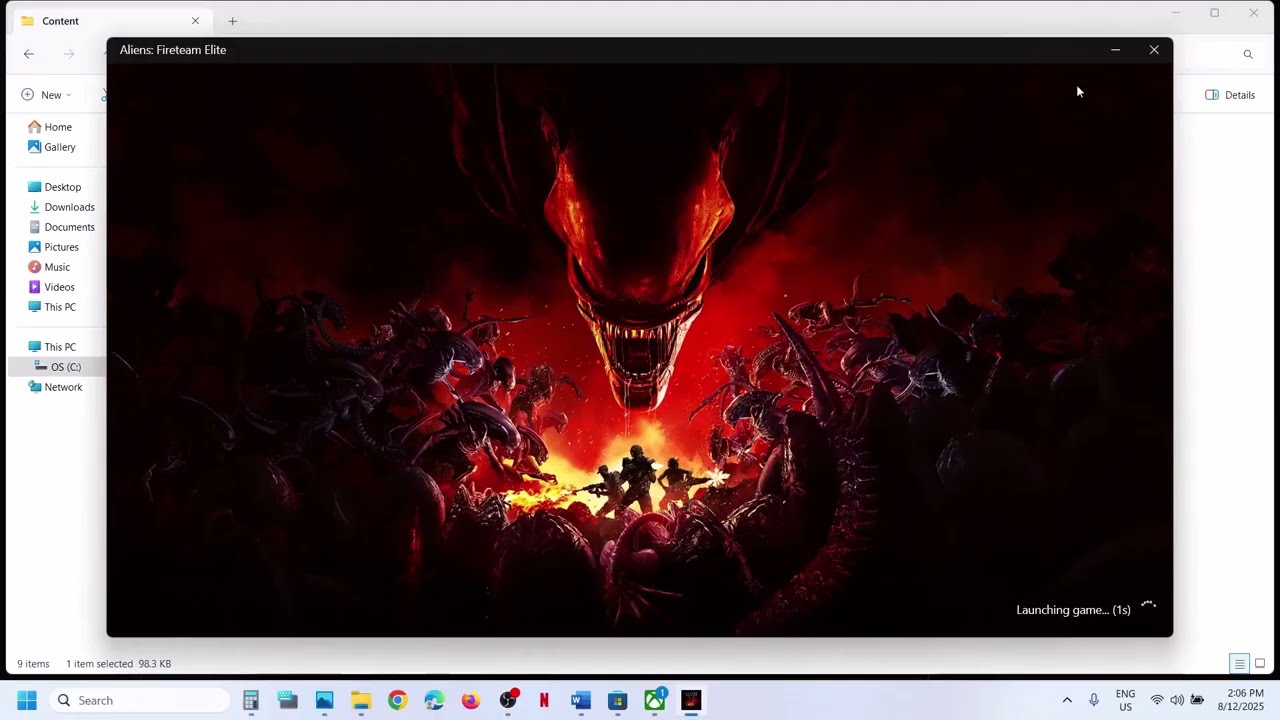
Task: Open Microsoft Store from the taskbar
Action: [617, 700]
